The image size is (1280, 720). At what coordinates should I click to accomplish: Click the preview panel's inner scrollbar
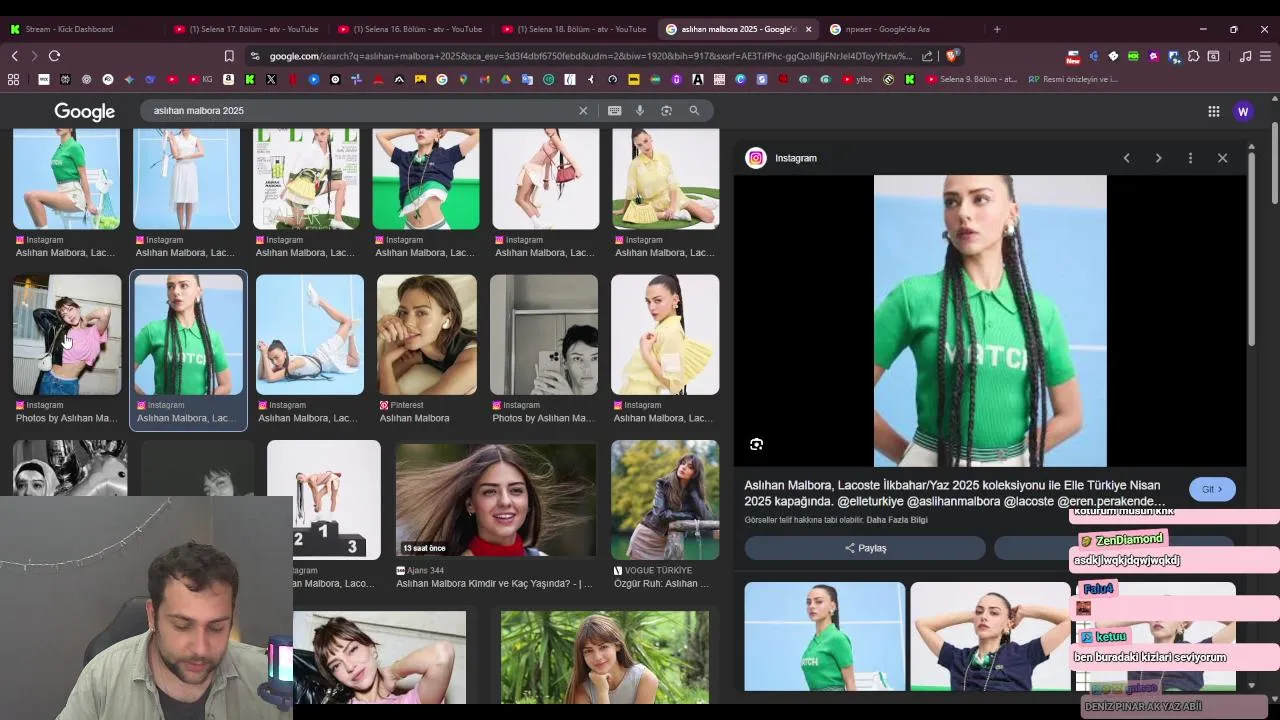point(1251,250)
